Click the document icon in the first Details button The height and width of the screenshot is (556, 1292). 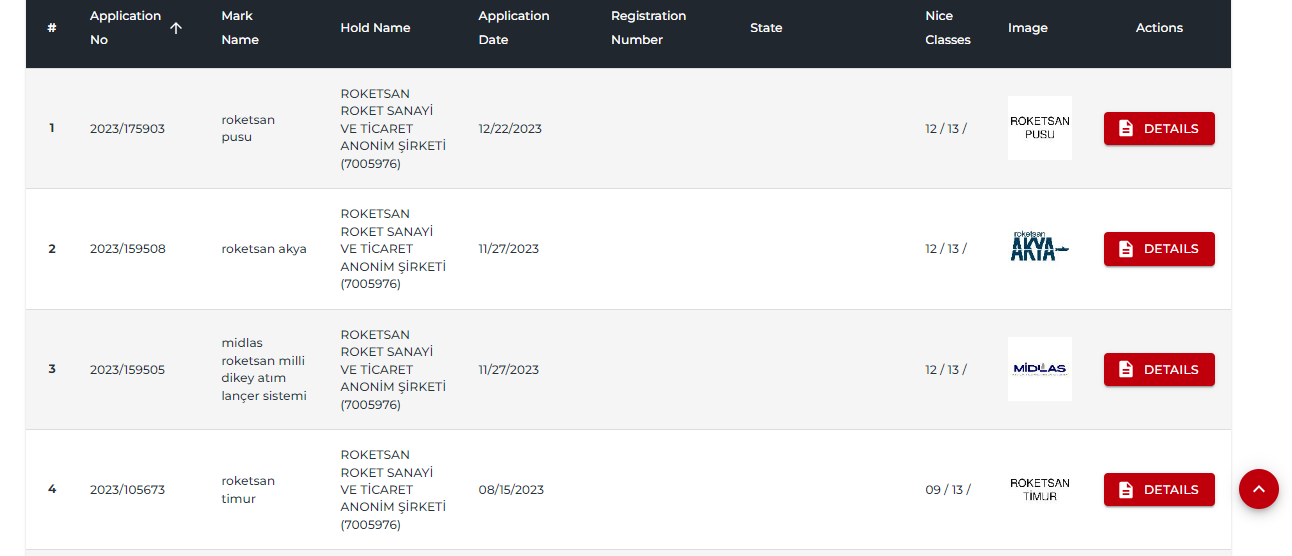pyautogui.click(x=1126, y=129)
